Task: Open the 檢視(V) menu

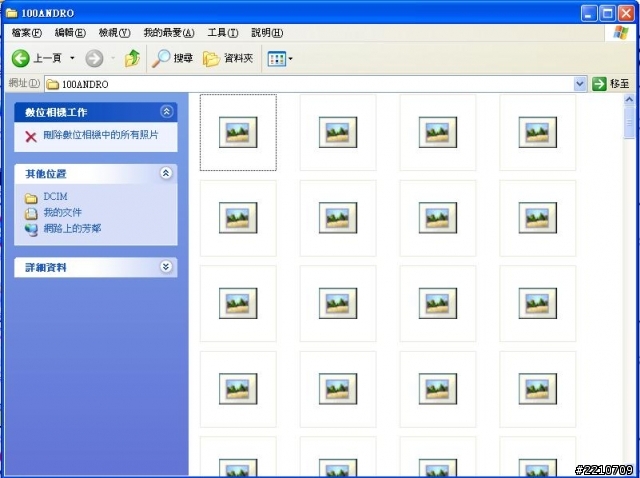Action: click(115, 33)
